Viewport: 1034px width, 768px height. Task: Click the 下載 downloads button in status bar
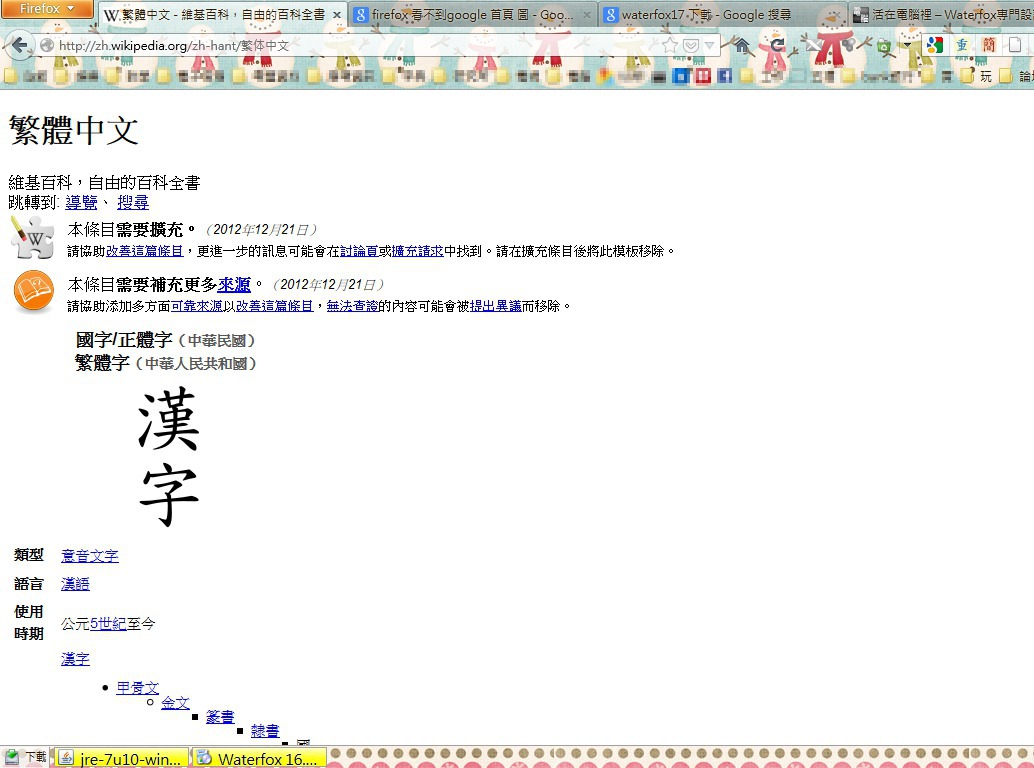click(x=25, y=757)
